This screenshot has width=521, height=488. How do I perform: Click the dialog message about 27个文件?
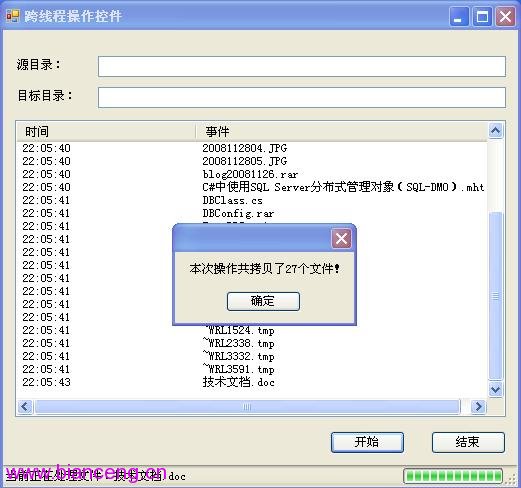[x=264, y=268]
